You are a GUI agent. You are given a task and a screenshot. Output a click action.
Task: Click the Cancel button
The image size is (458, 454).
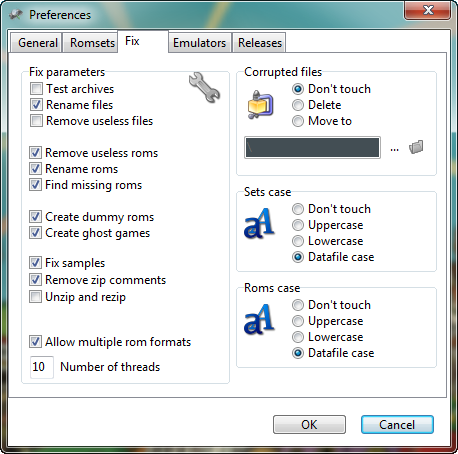coord(397,424)
